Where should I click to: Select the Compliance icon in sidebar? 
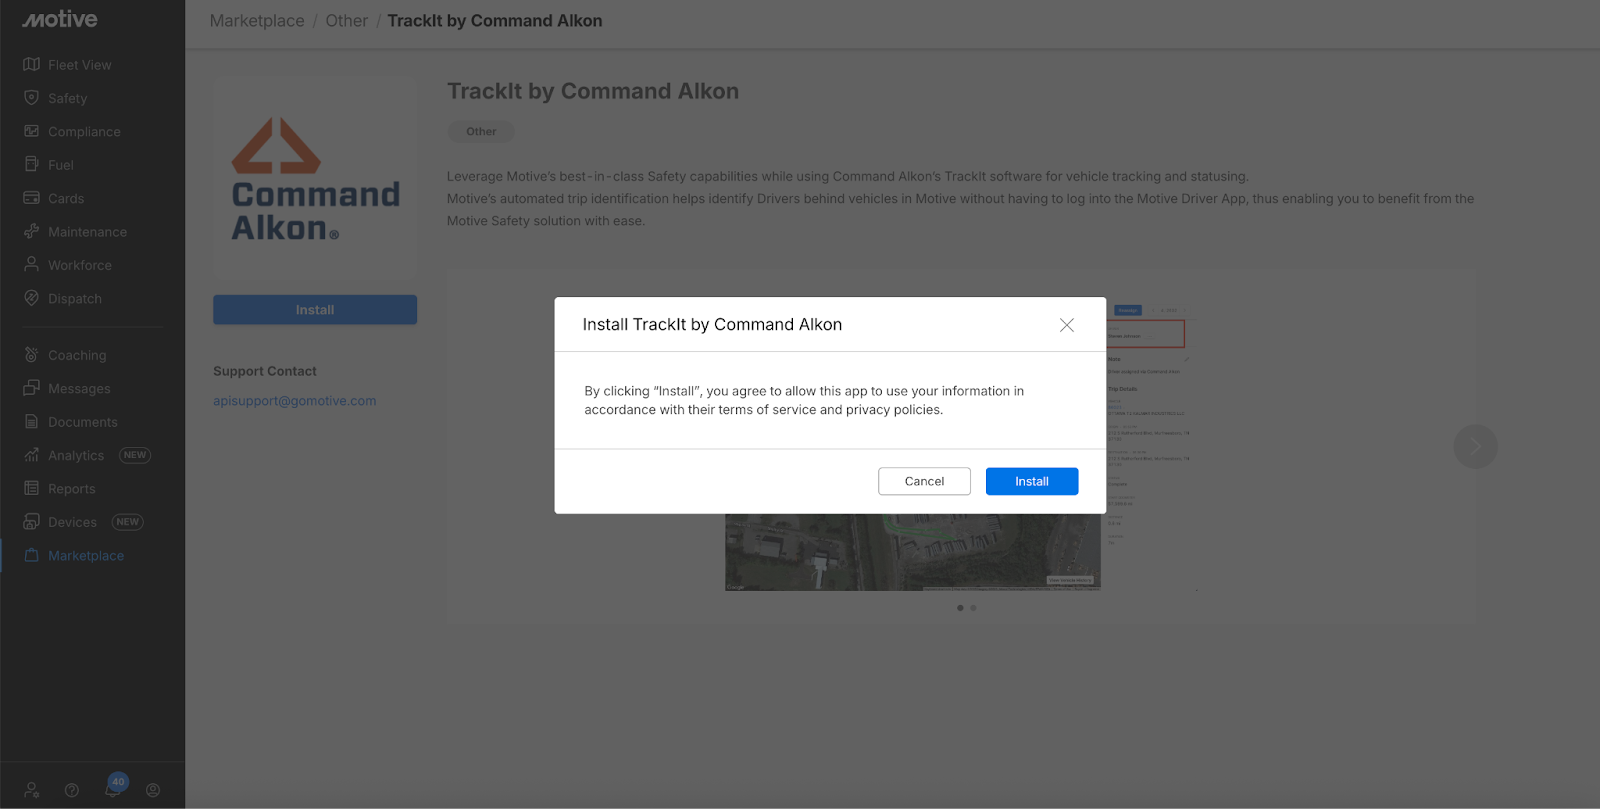point(32,131)
